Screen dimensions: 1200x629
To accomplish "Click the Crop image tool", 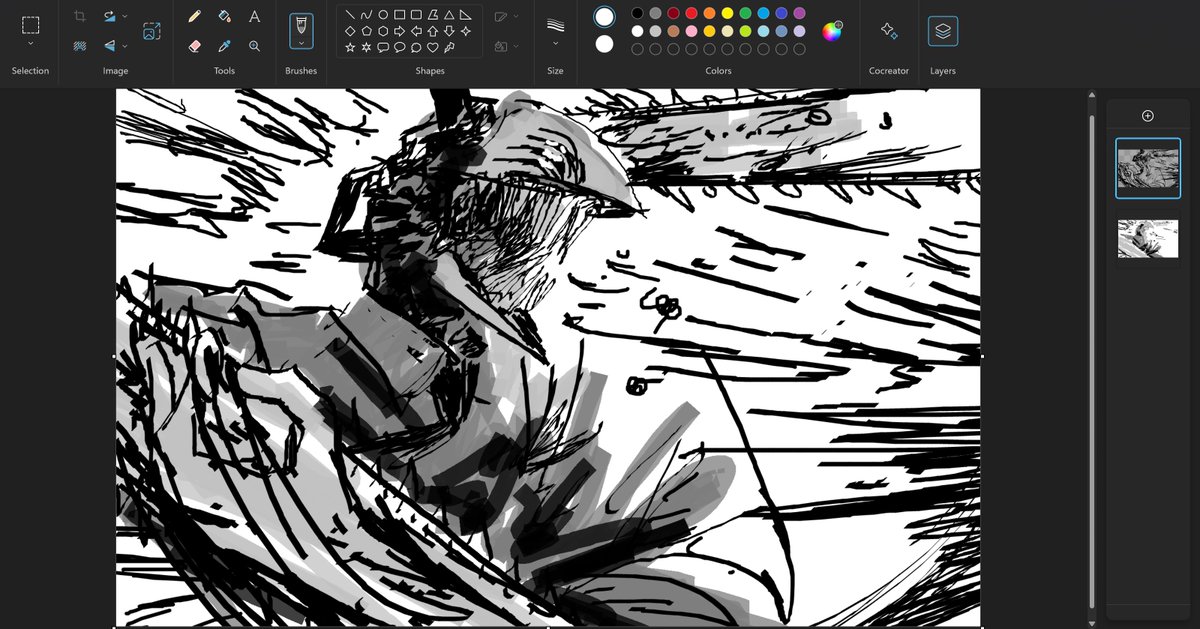I will click(80, 16).
